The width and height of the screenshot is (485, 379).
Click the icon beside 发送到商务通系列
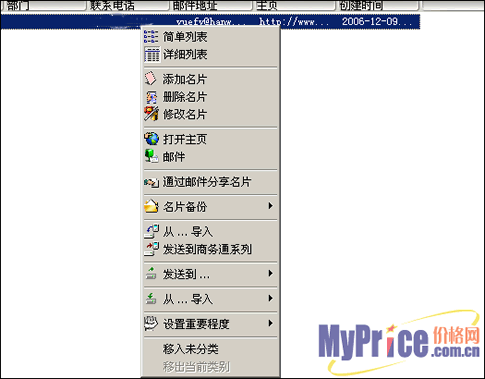tap(151, 249)
